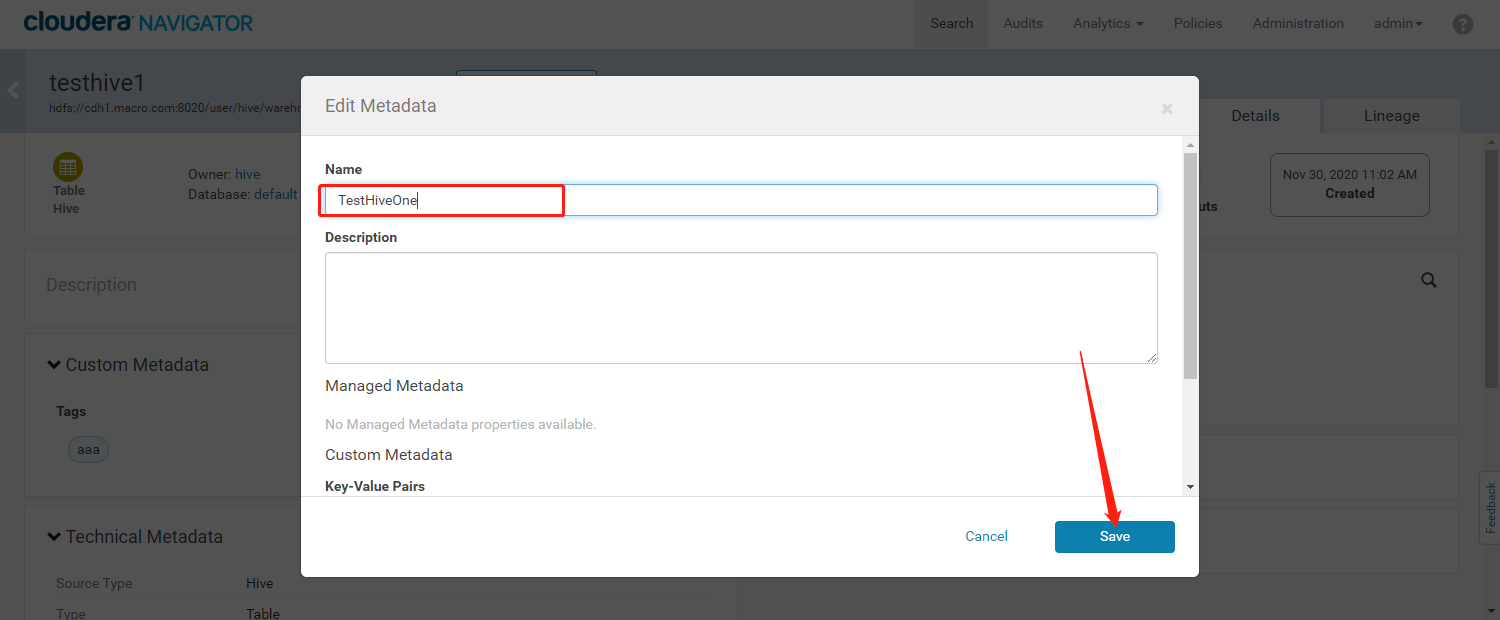Click the Cloudera Navigator logo
The width and height of the screenshot is (1500, 620).
click(x=138, y=22)
